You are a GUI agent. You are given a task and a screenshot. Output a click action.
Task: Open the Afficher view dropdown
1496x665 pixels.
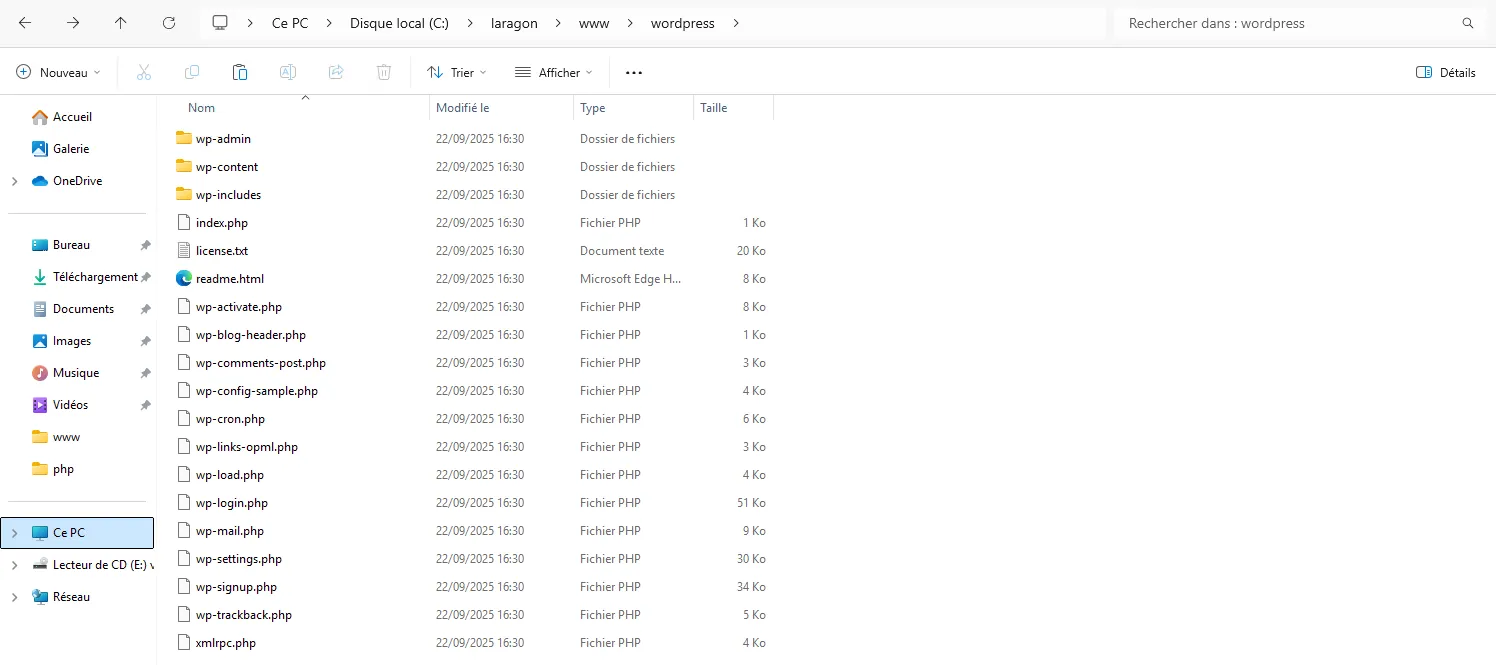click(553, 72)
